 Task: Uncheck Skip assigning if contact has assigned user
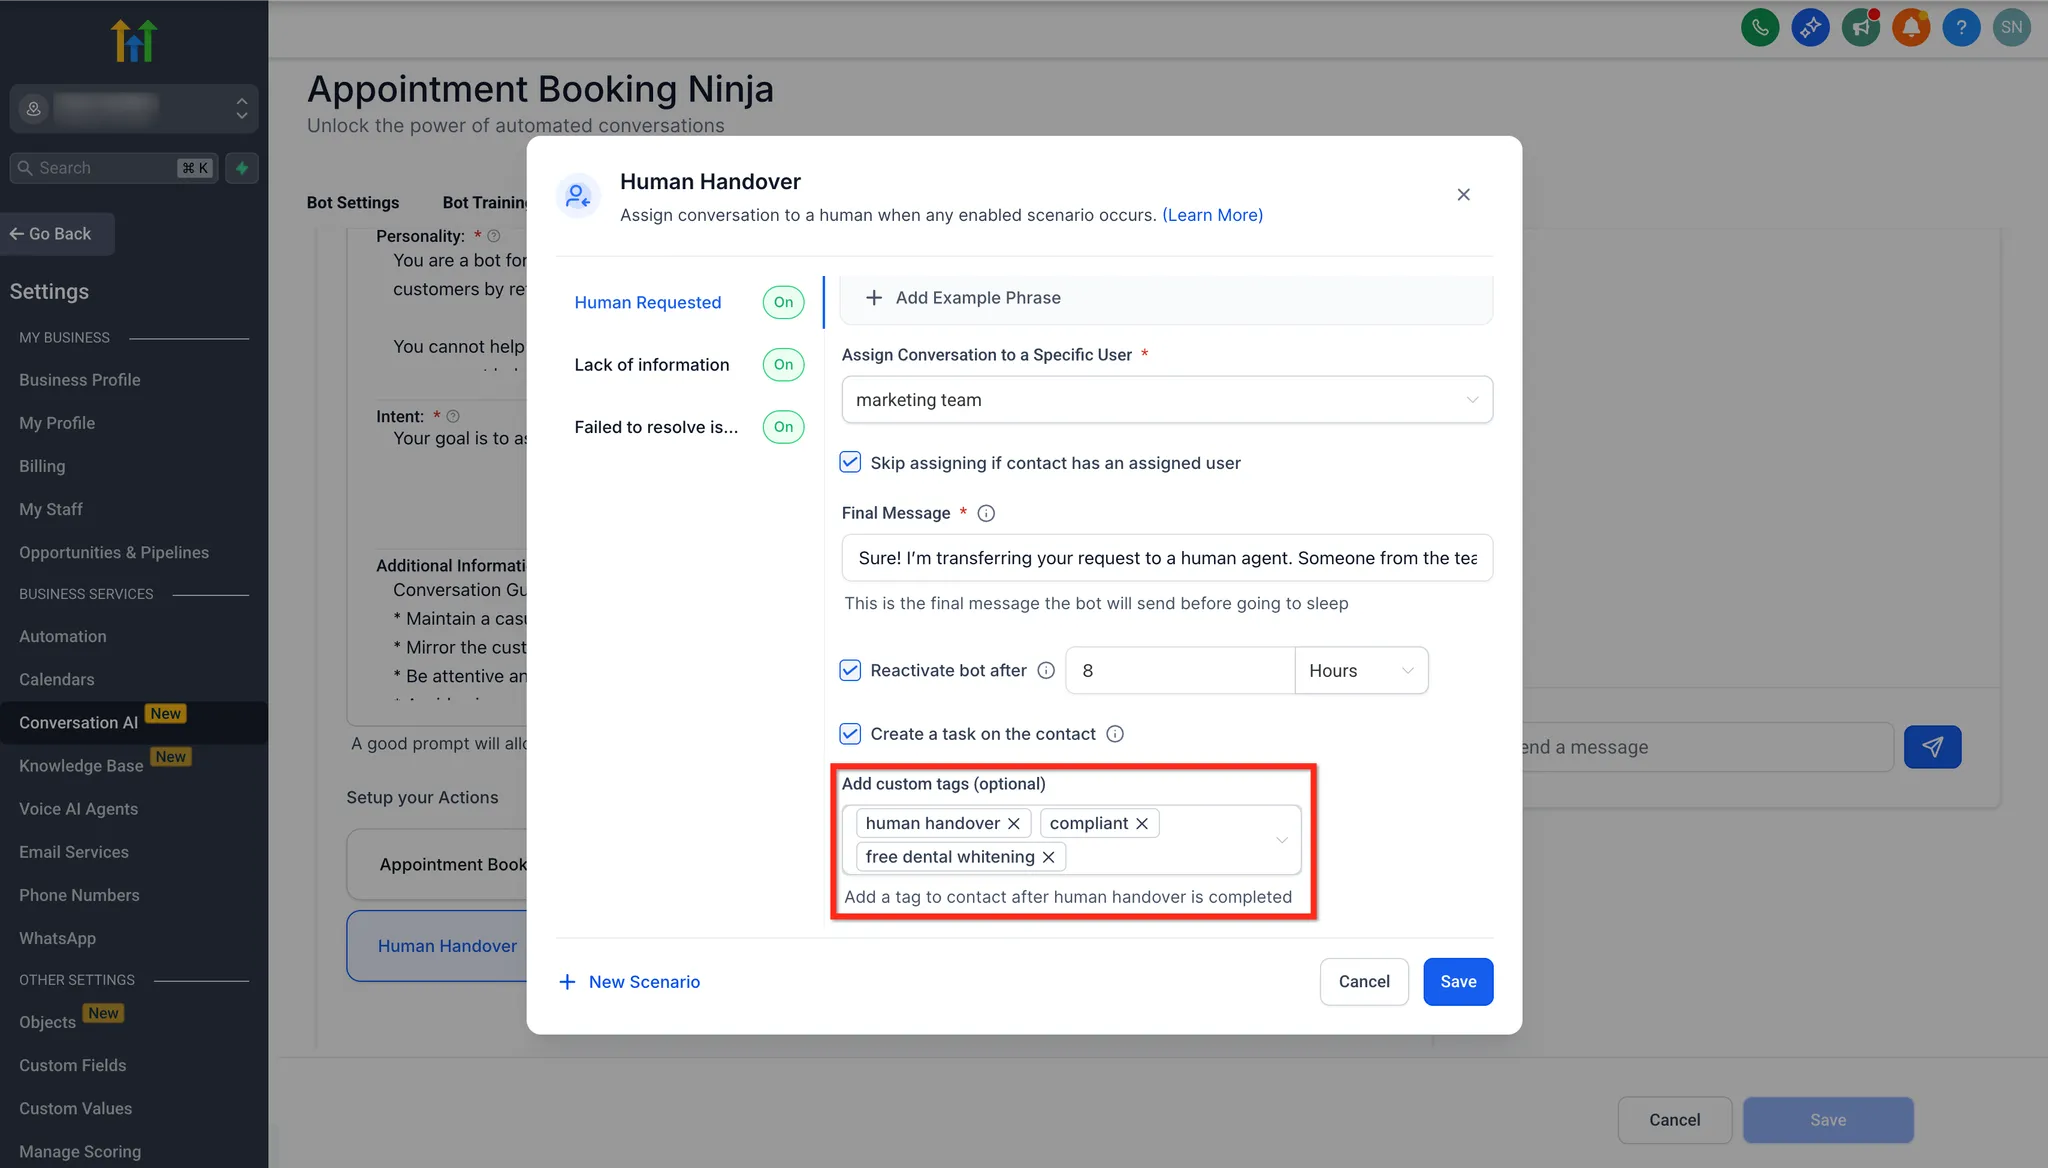click(x=850, y=462)
